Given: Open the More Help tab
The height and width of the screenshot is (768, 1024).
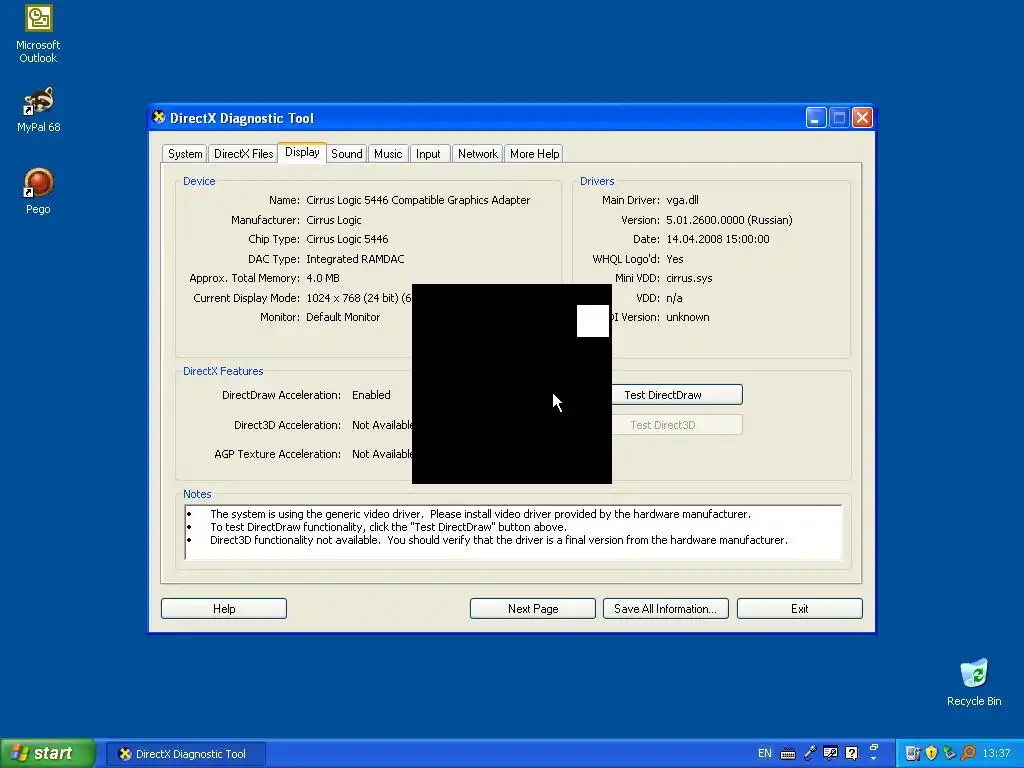Looking at the screenshot, I should 534,153.
